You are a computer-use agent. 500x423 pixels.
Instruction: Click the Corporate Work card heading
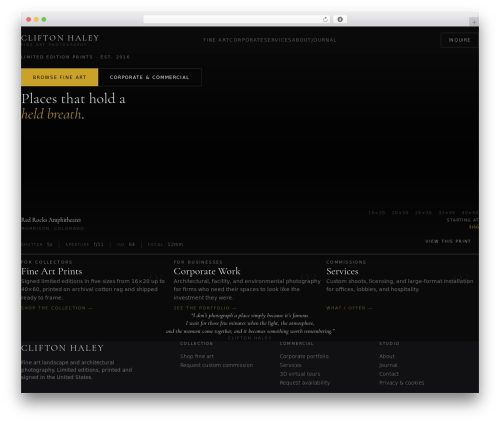(x=207, y=271)
